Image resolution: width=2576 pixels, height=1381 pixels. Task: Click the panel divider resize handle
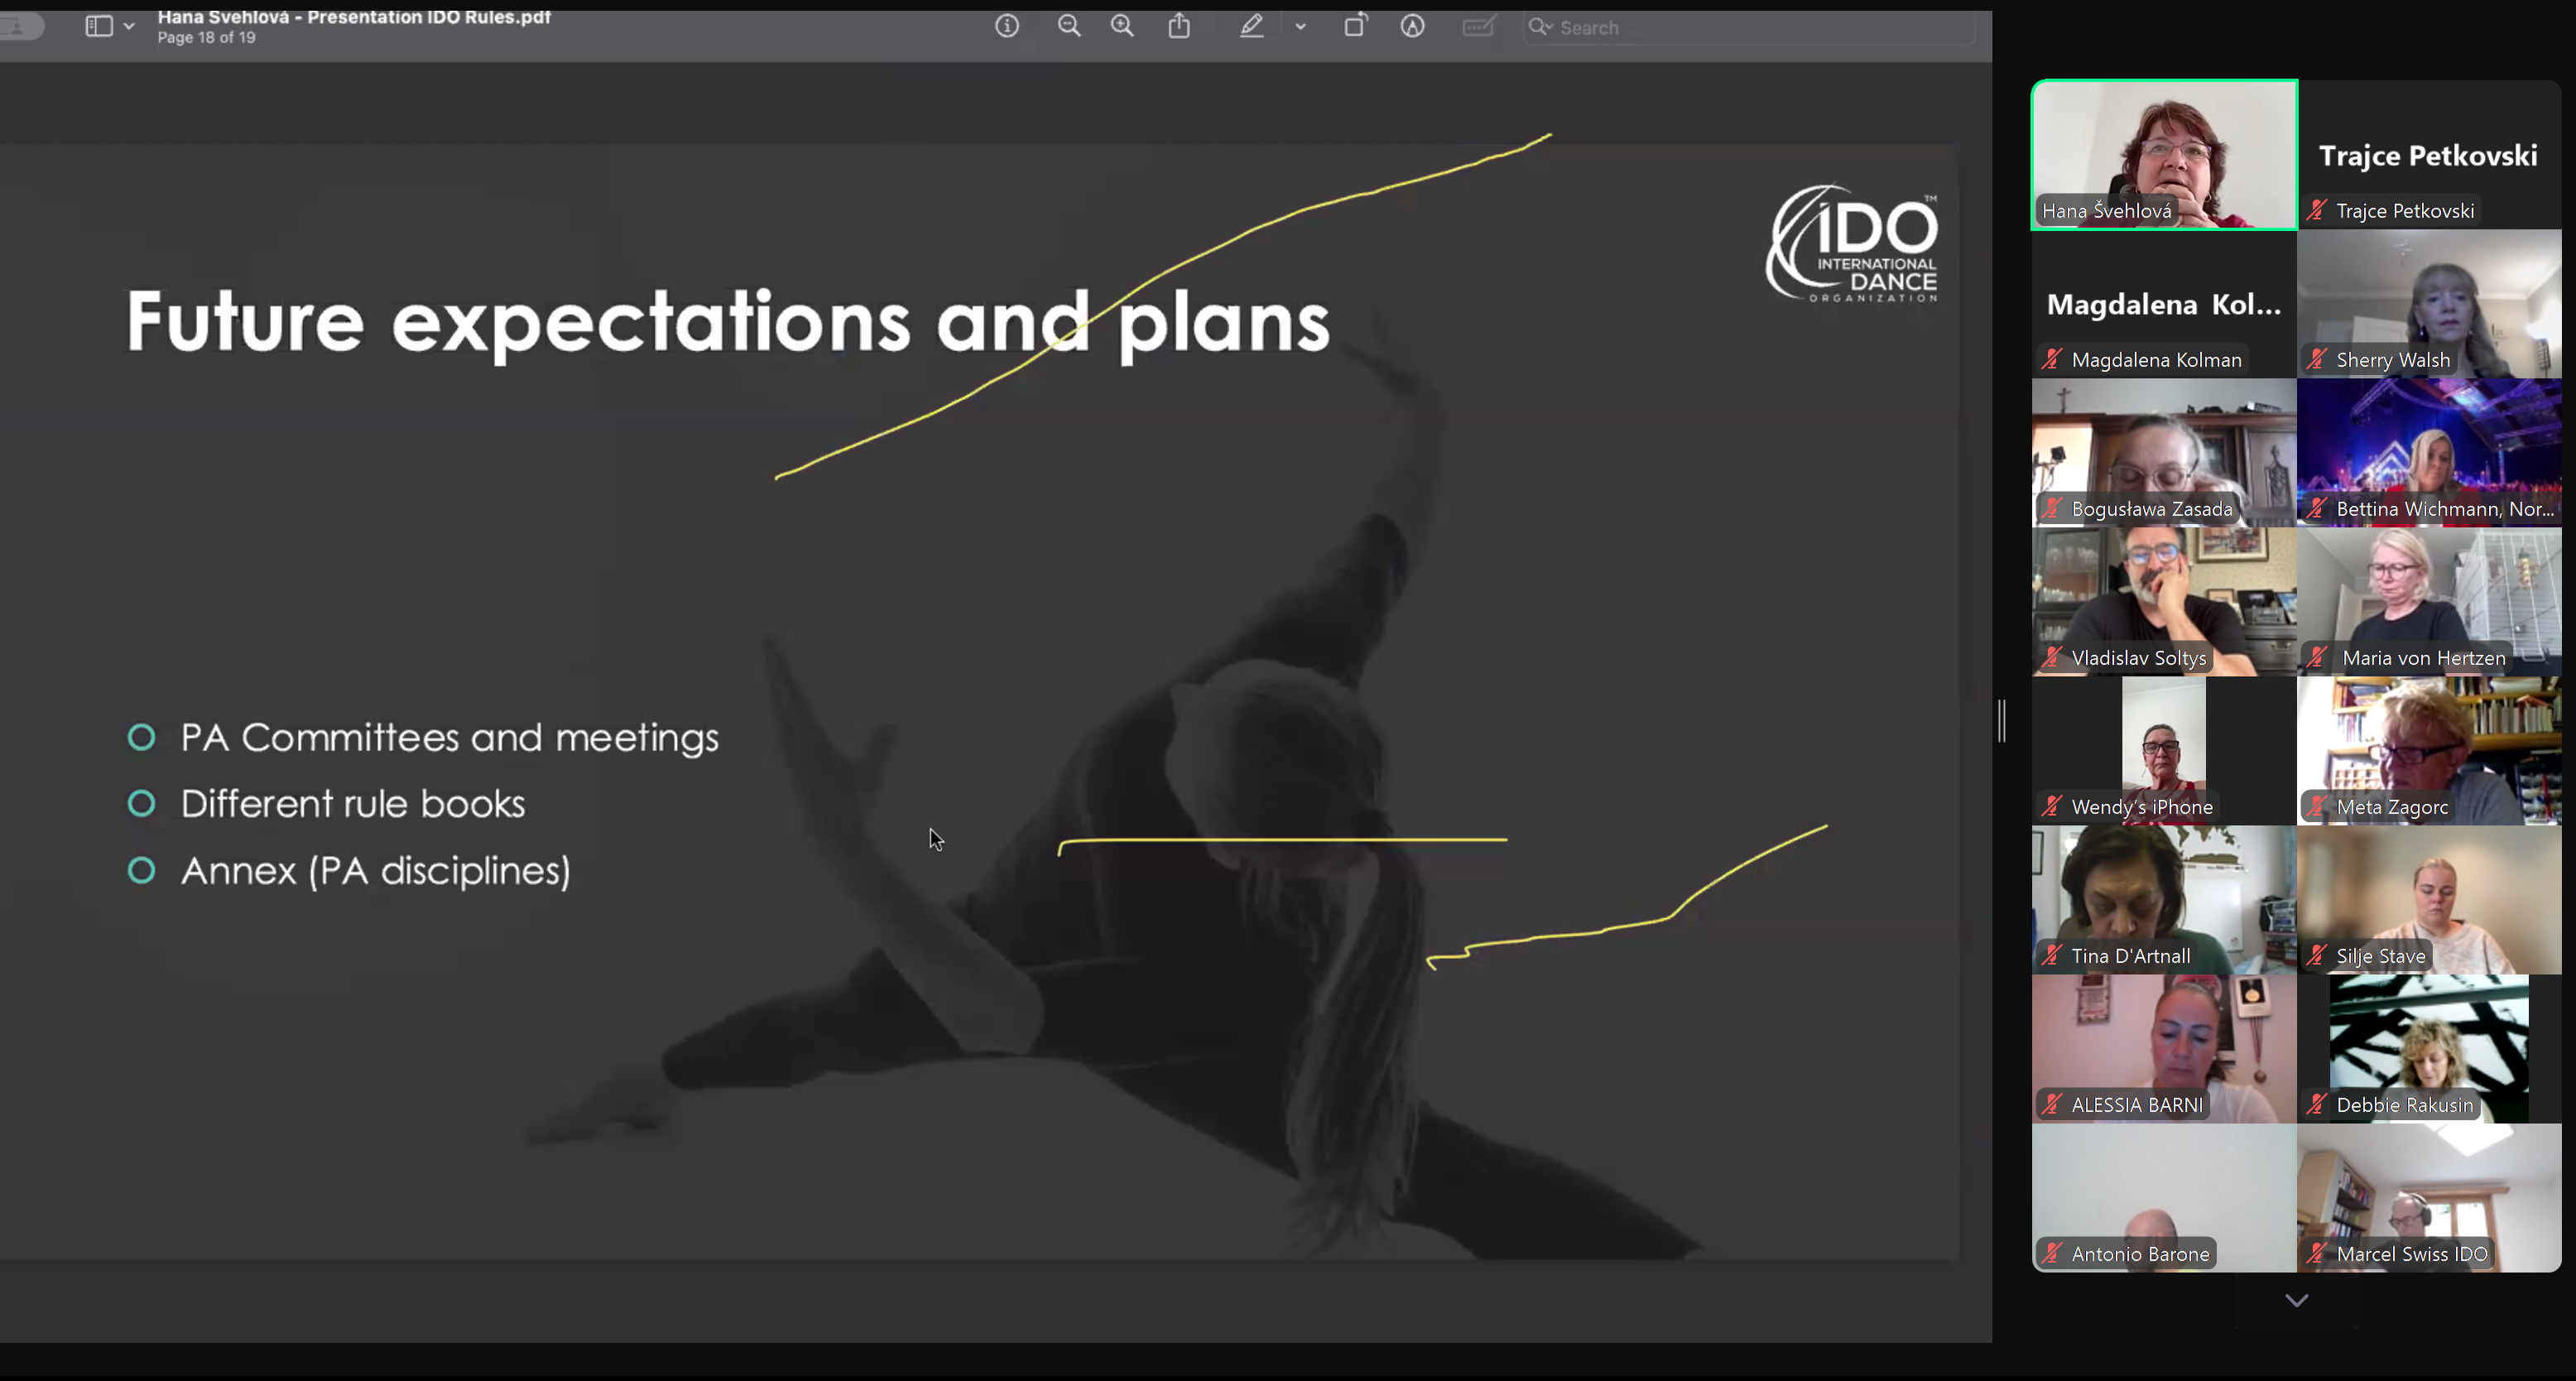pos(2001,720)
